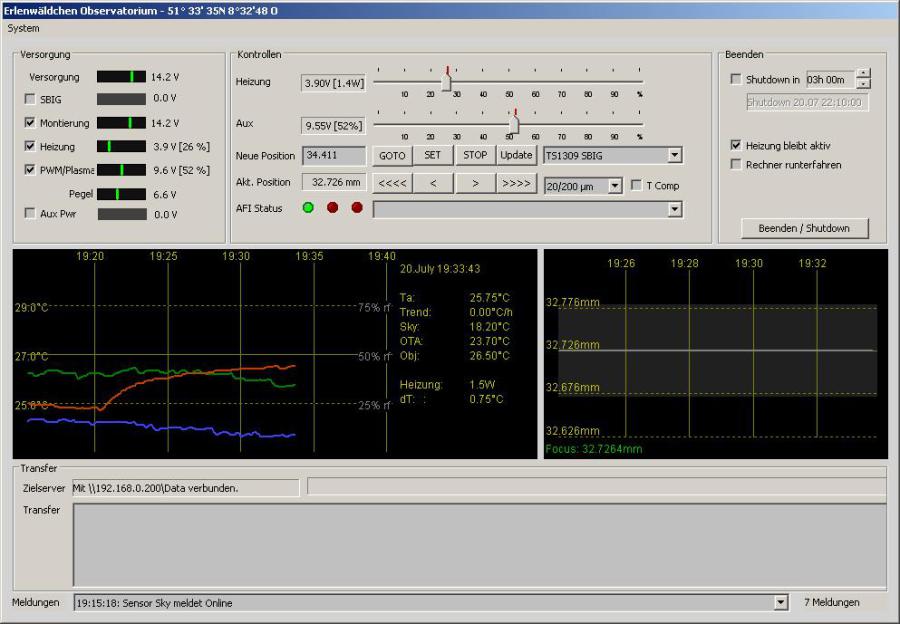The image size is (900, 624).
Task: Click the fast-forward >>>> focus button
Action: tap(517, 183)
